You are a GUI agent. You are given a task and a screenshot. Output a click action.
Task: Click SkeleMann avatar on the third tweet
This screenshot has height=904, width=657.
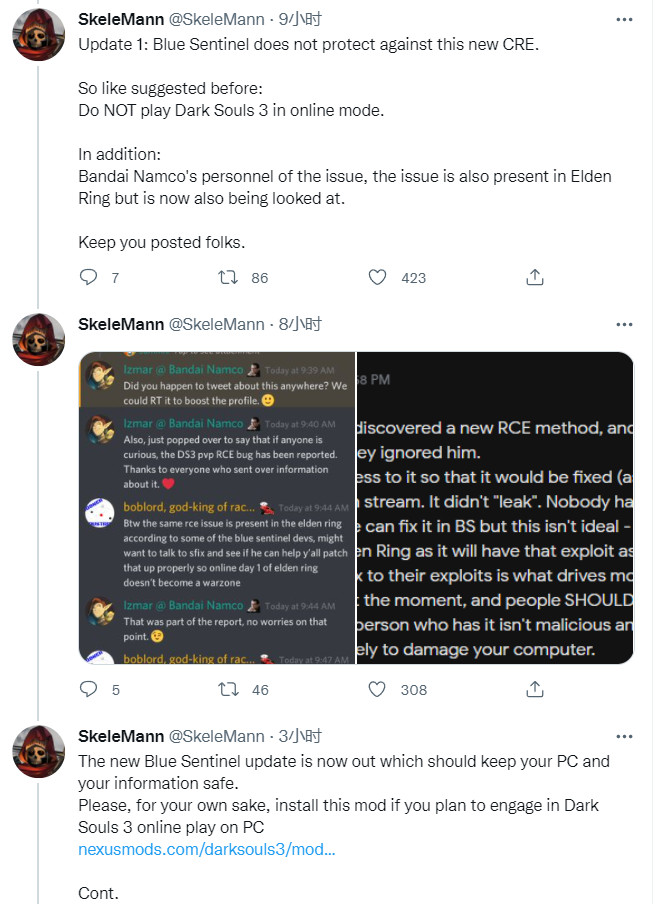38,752
